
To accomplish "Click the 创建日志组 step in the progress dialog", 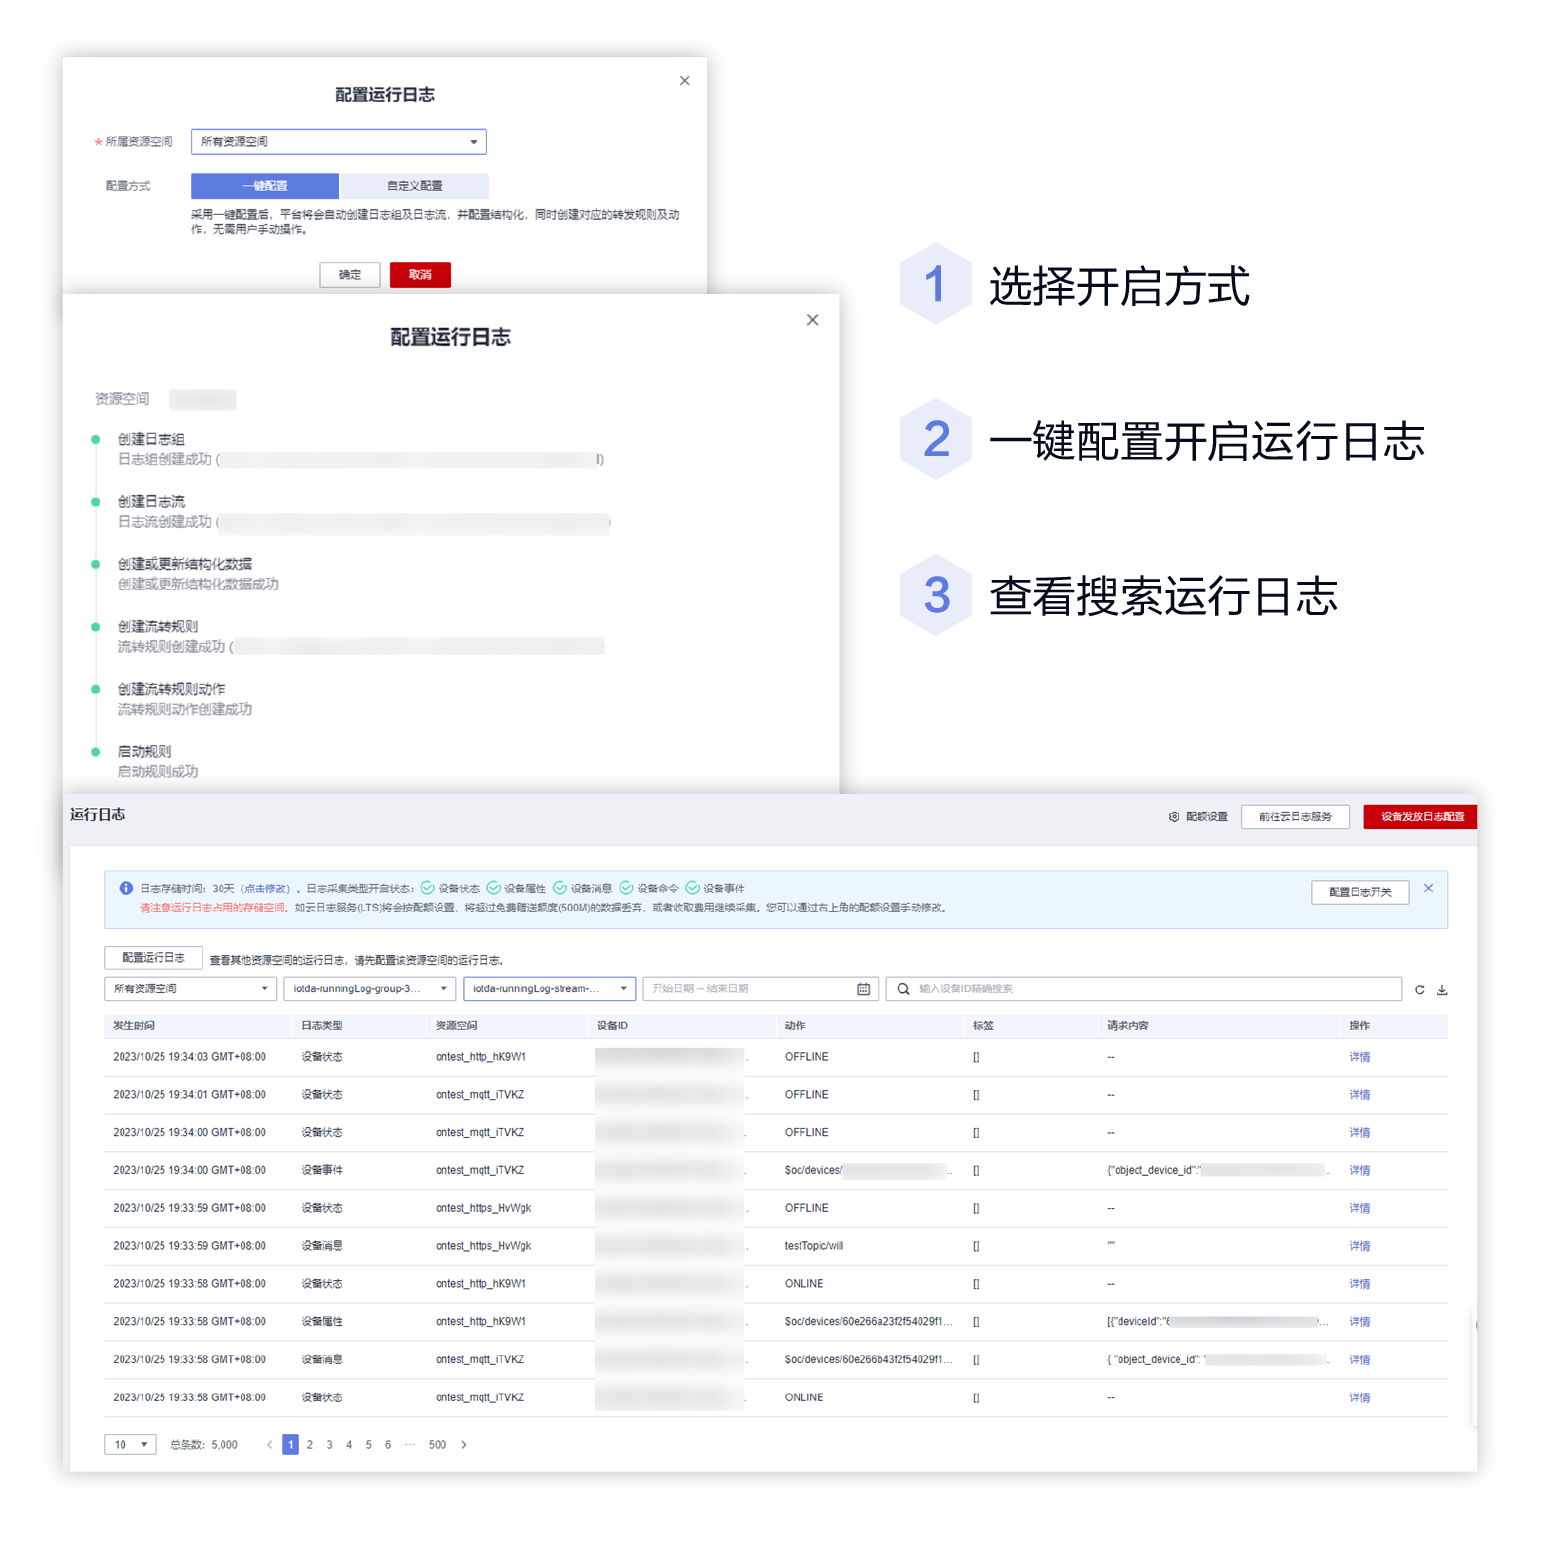I will tap(151, 440).
